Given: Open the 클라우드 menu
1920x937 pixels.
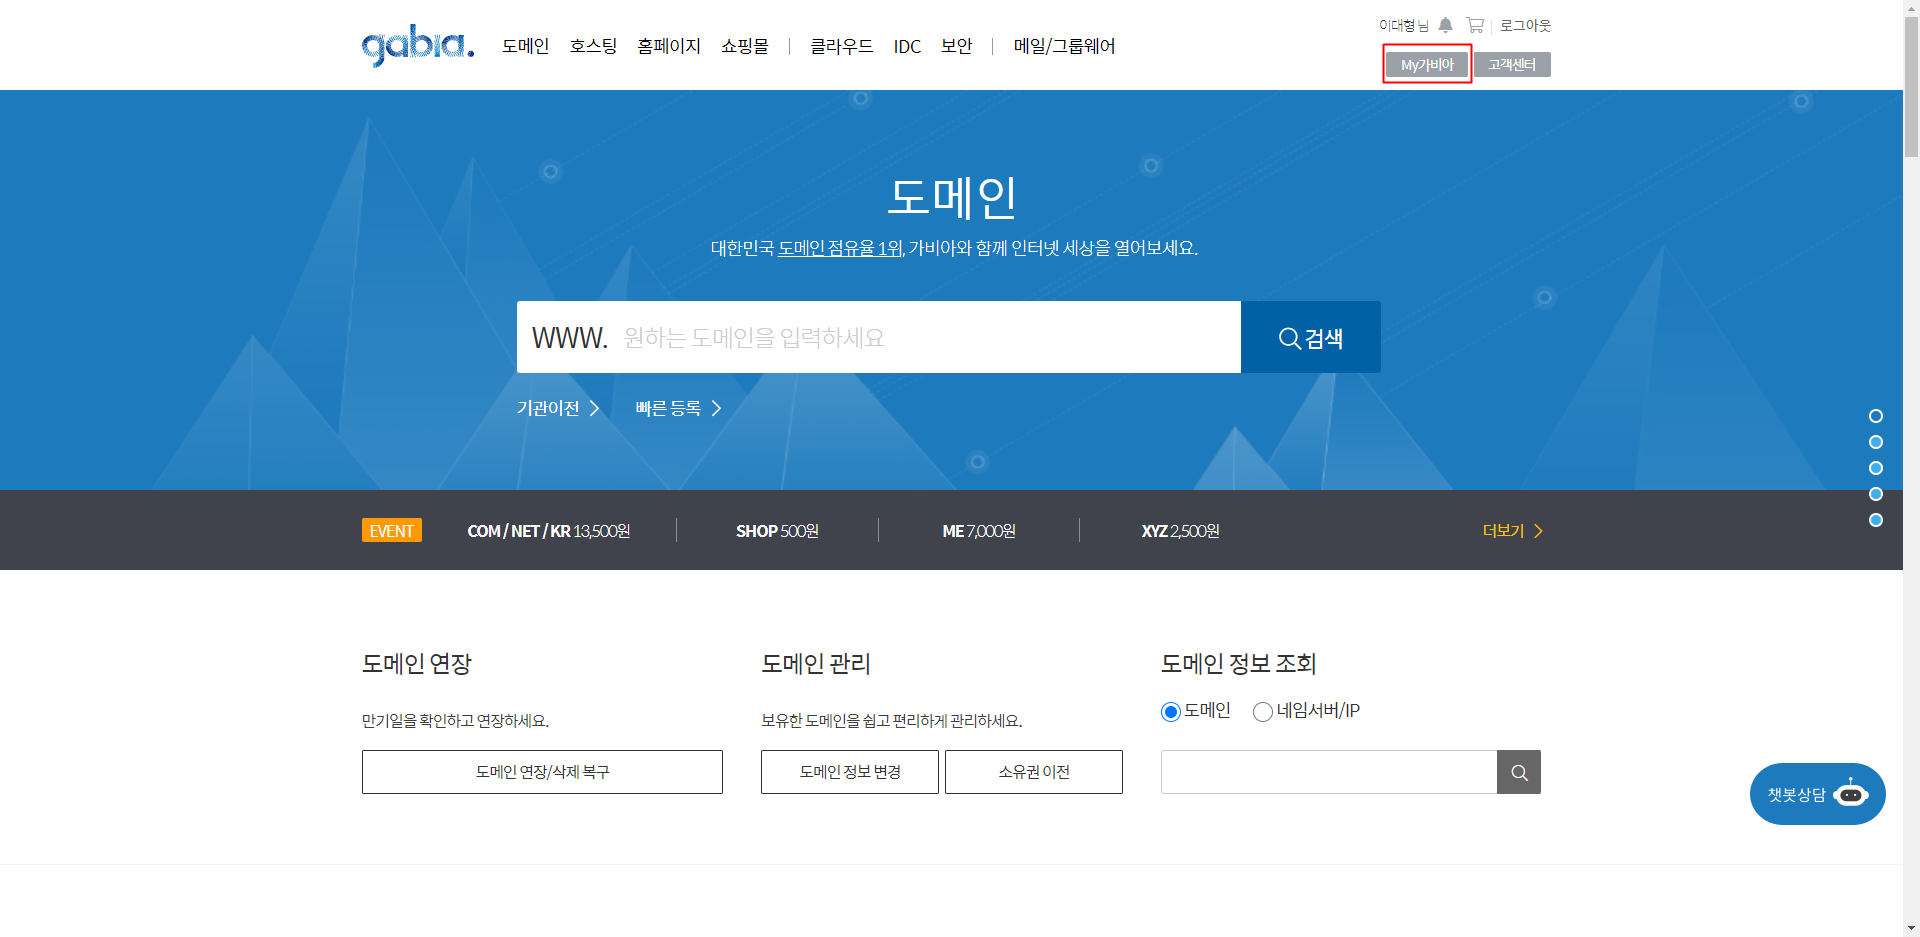Looking at the screenshot, I should [842, 46].
